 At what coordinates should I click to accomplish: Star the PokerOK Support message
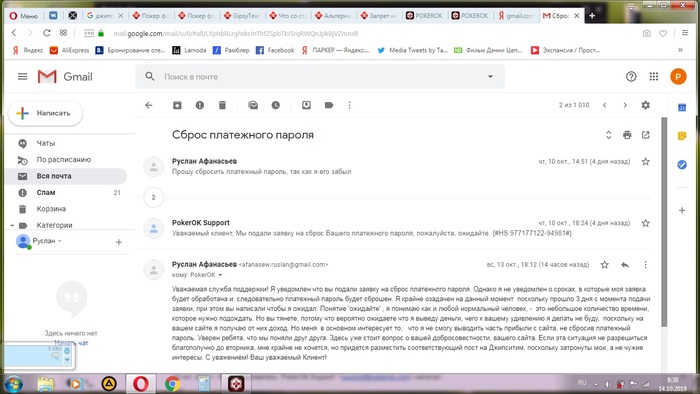tap(646, 223)
